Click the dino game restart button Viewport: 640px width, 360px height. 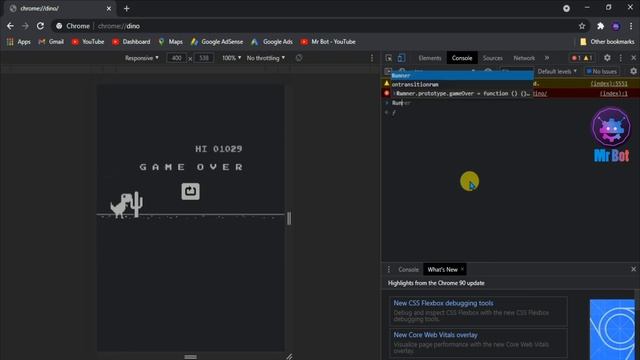click(191, 191)
